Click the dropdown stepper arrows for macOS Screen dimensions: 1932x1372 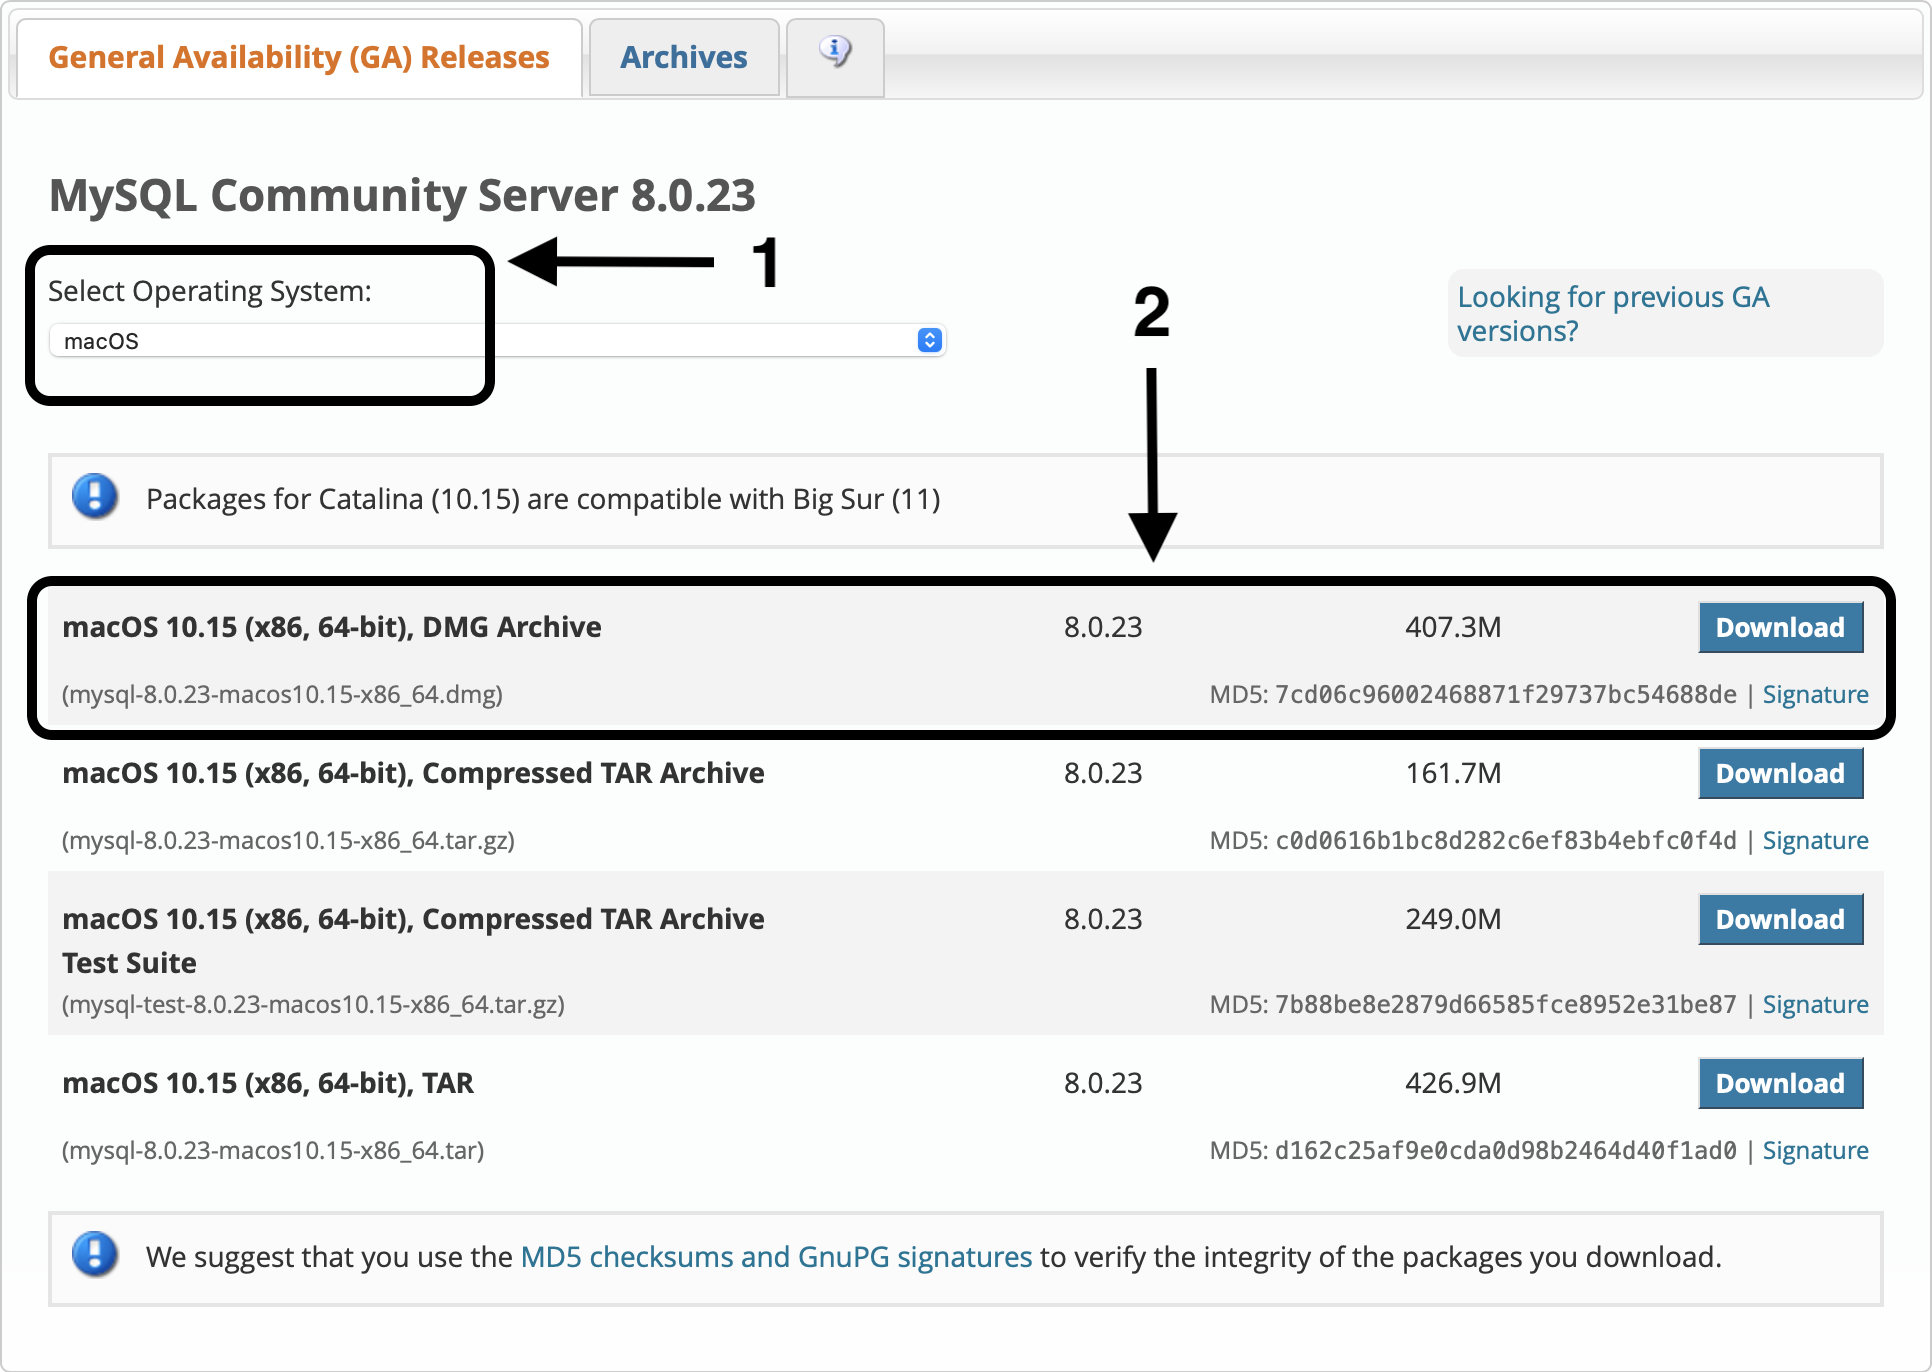pyautogui.click(x=929, y=341)
